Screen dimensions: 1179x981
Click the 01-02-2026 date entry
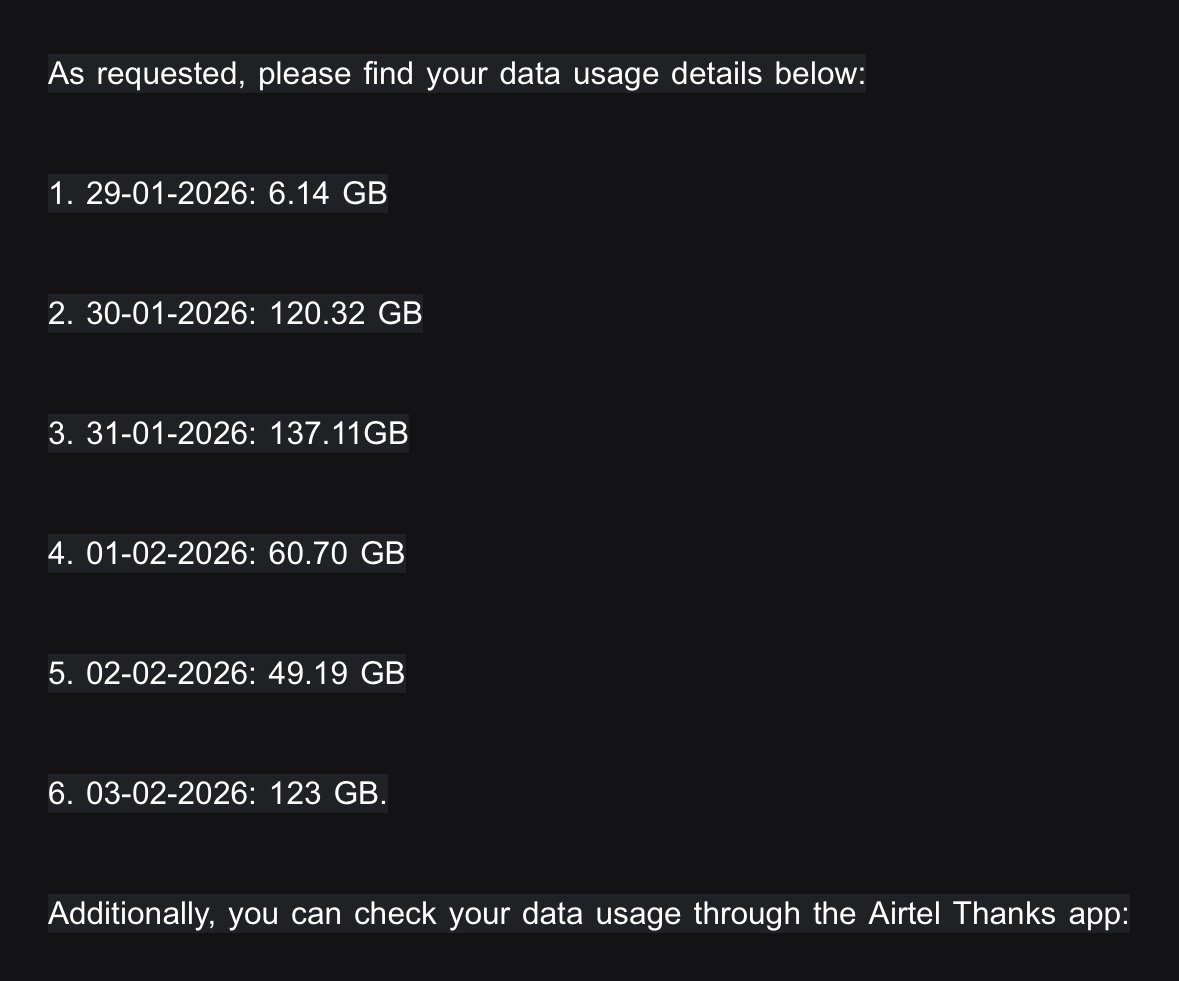(171, 553)
